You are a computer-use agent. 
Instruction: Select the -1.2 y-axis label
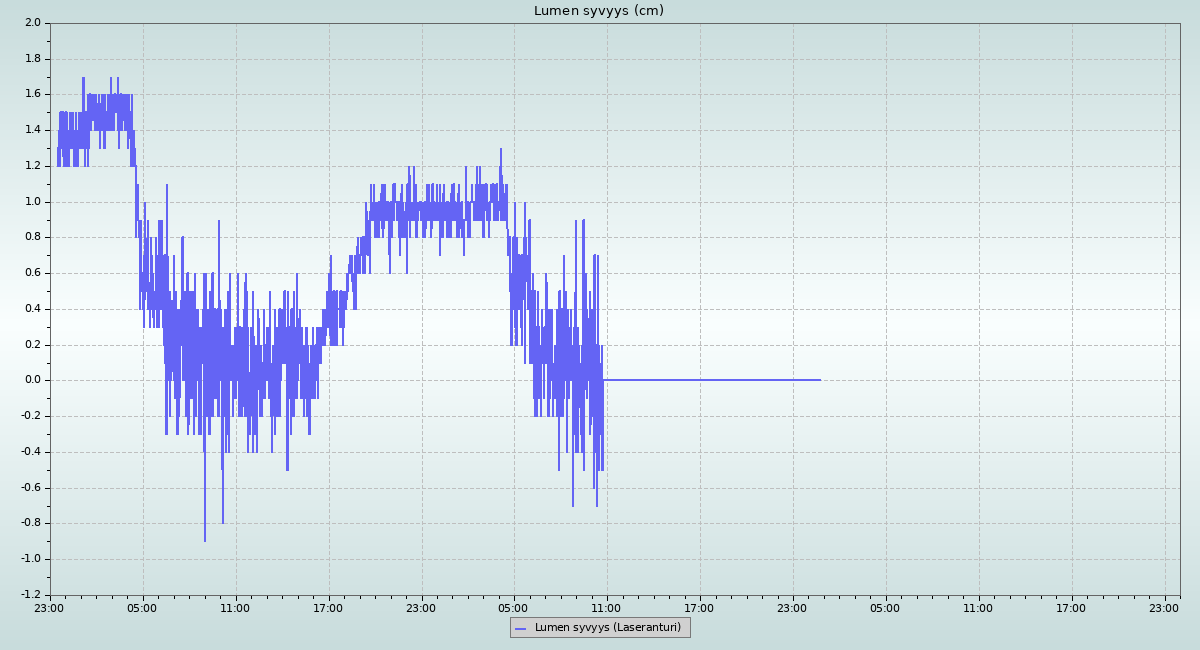pyautogui.click(x=30, y=595)
